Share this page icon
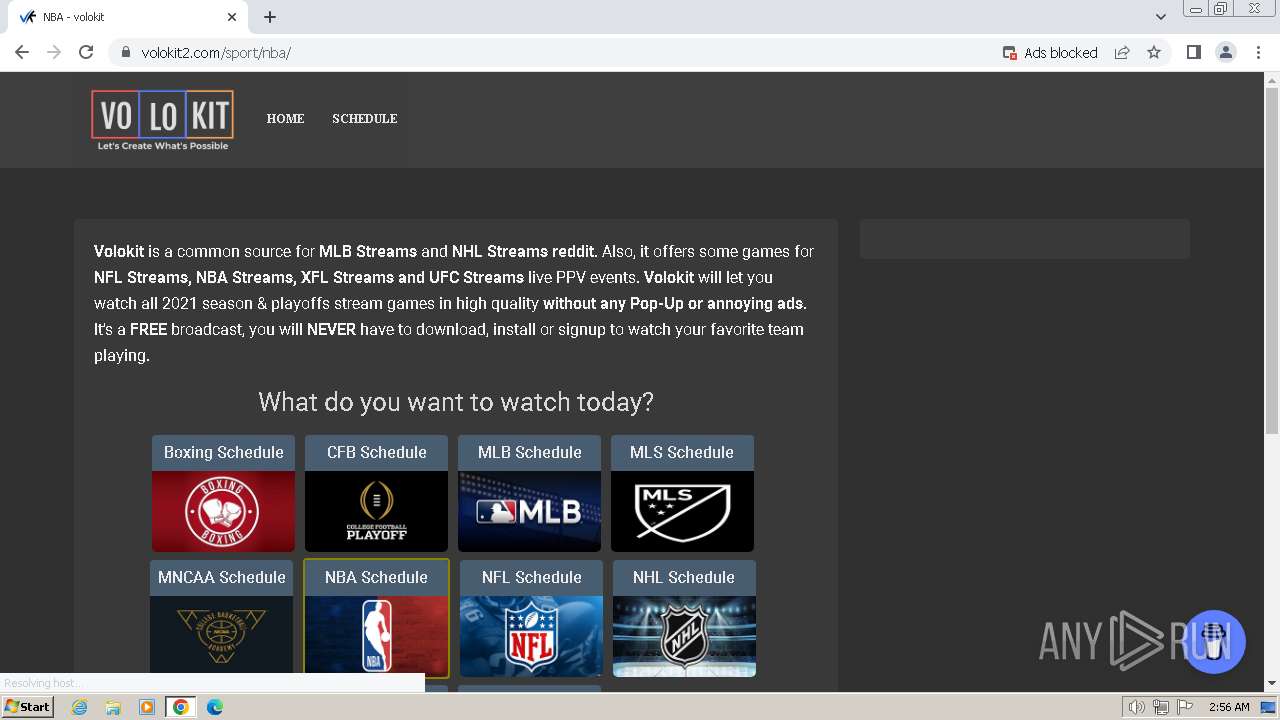This screenshot has height=720, width=1280. 1122,53
